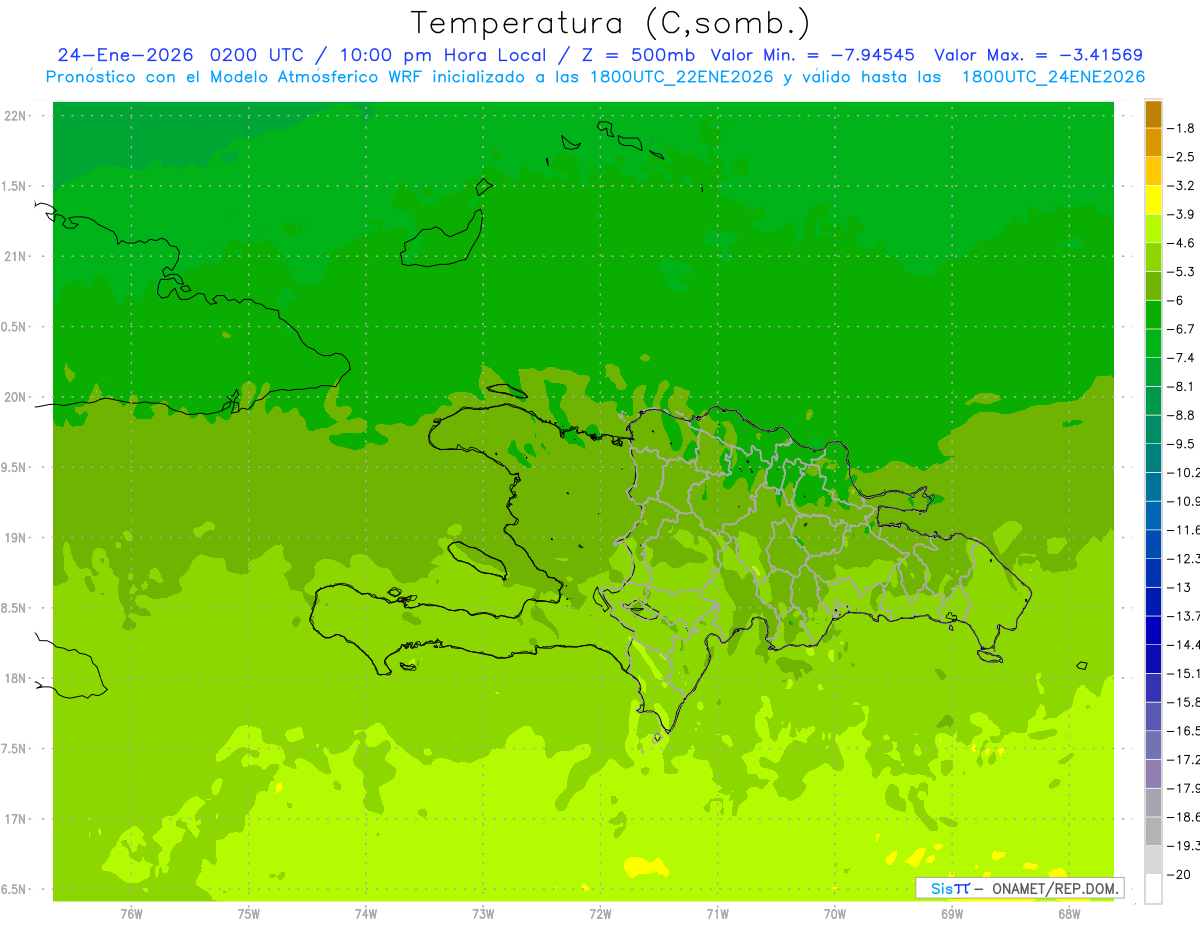Select the dark orange swatch above -1.8
This screenshot has width=1200, height=927.
point(1153,114)
